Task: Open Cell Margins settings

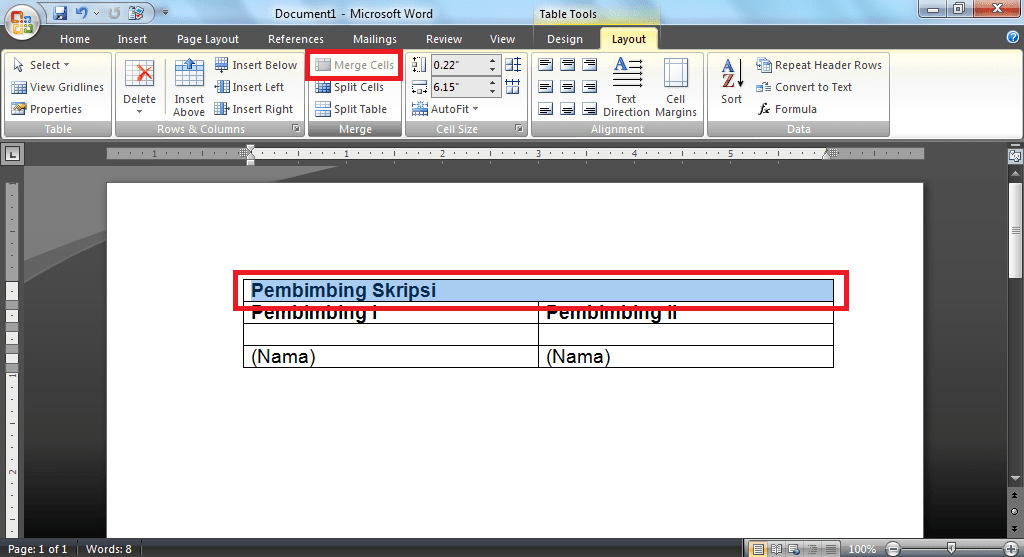Action: [x=676, y=88]
